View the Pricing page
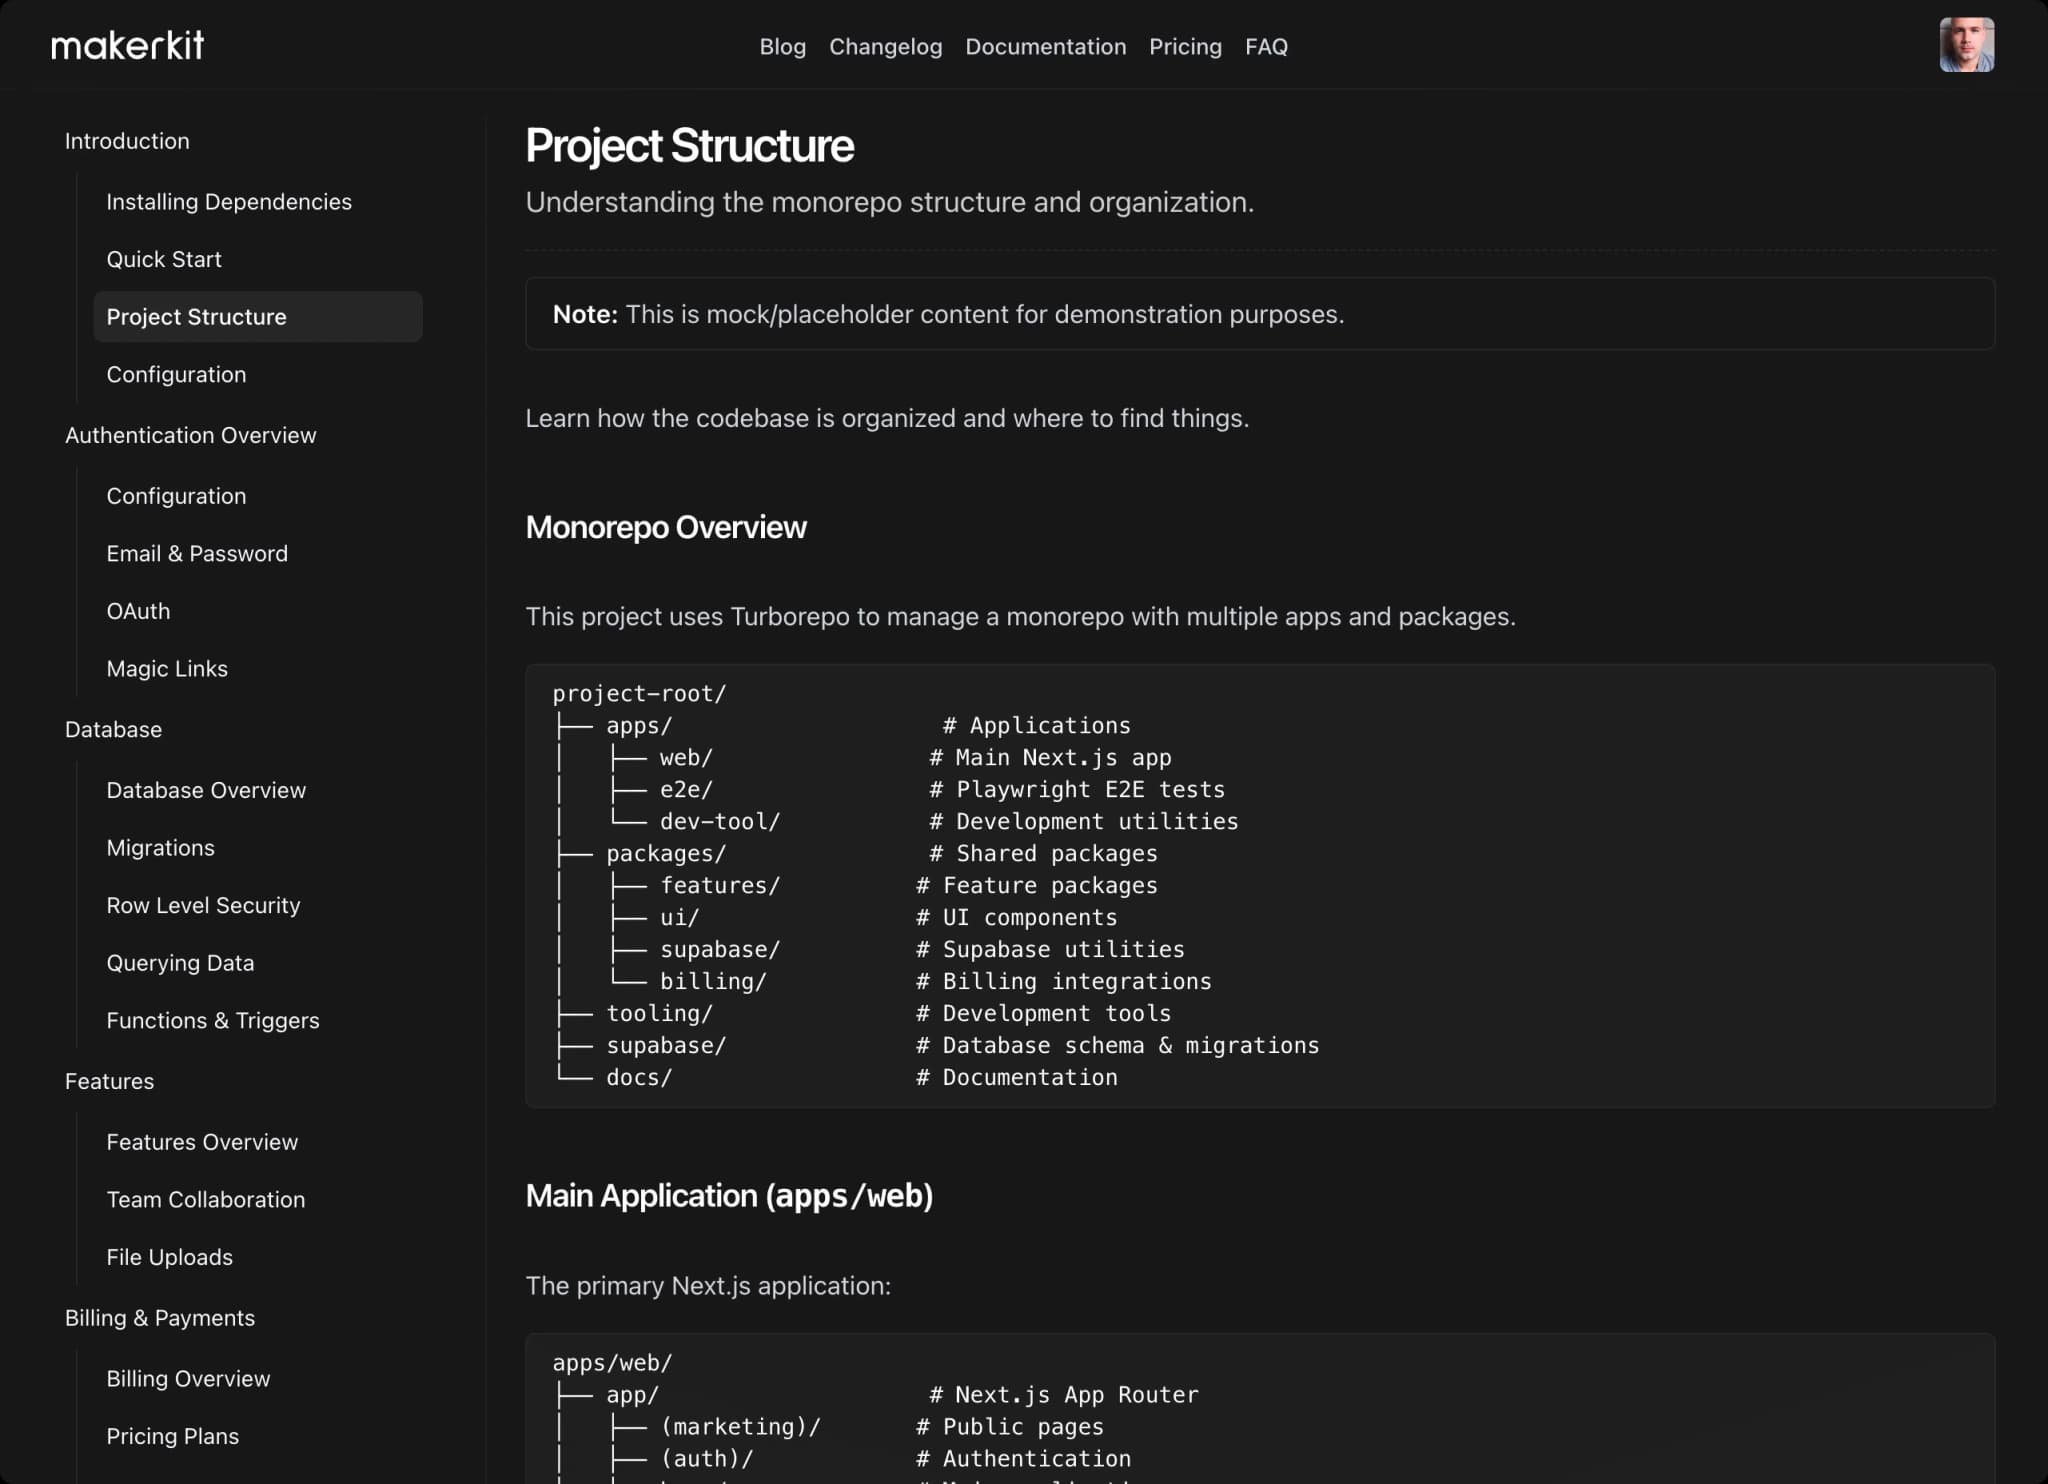2048x1484 pixels. 1185,46
